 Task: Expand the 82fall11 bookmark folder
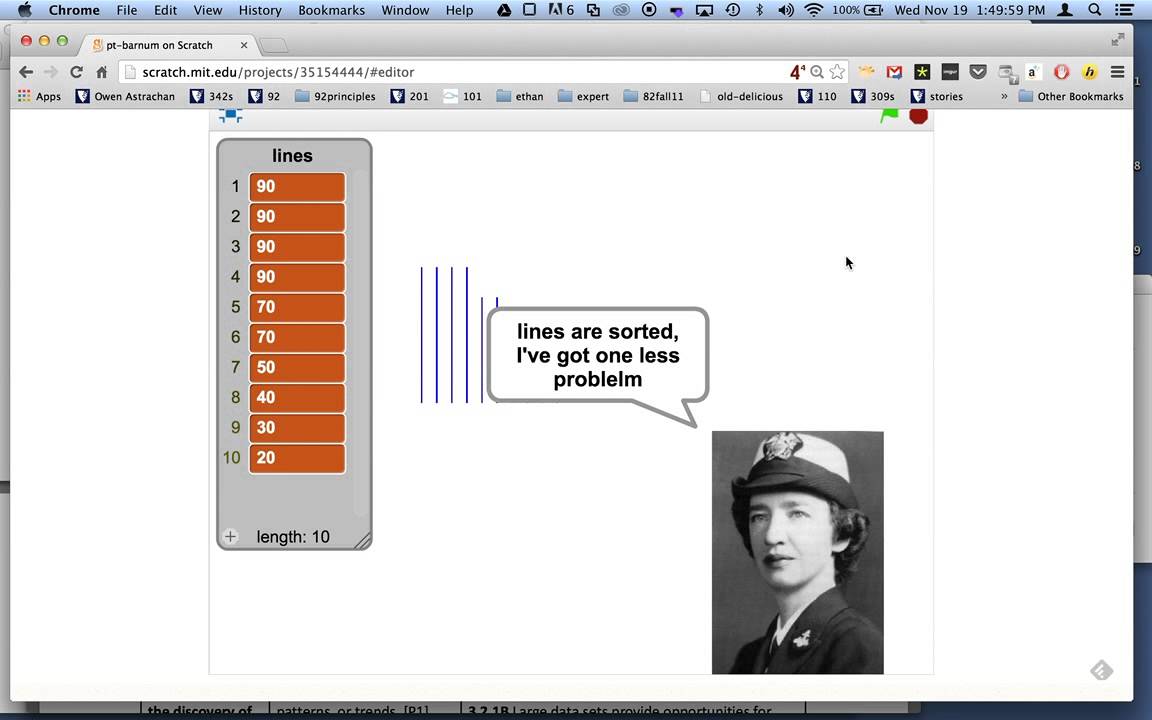point(653,96)
